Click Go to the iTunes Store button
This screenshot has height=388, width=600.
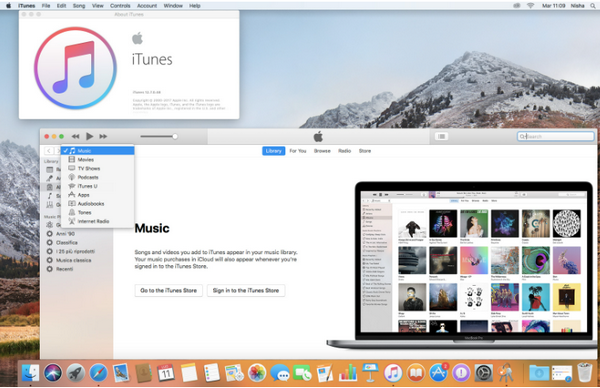[168, 290]
